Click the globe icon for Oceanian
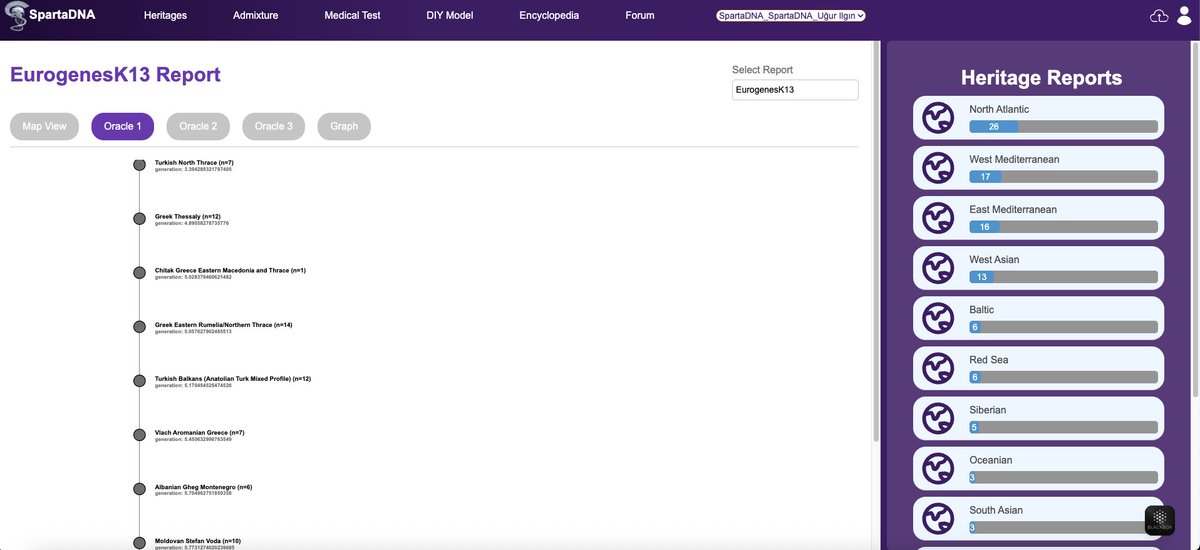1200x550 pixels. point(938,468)
